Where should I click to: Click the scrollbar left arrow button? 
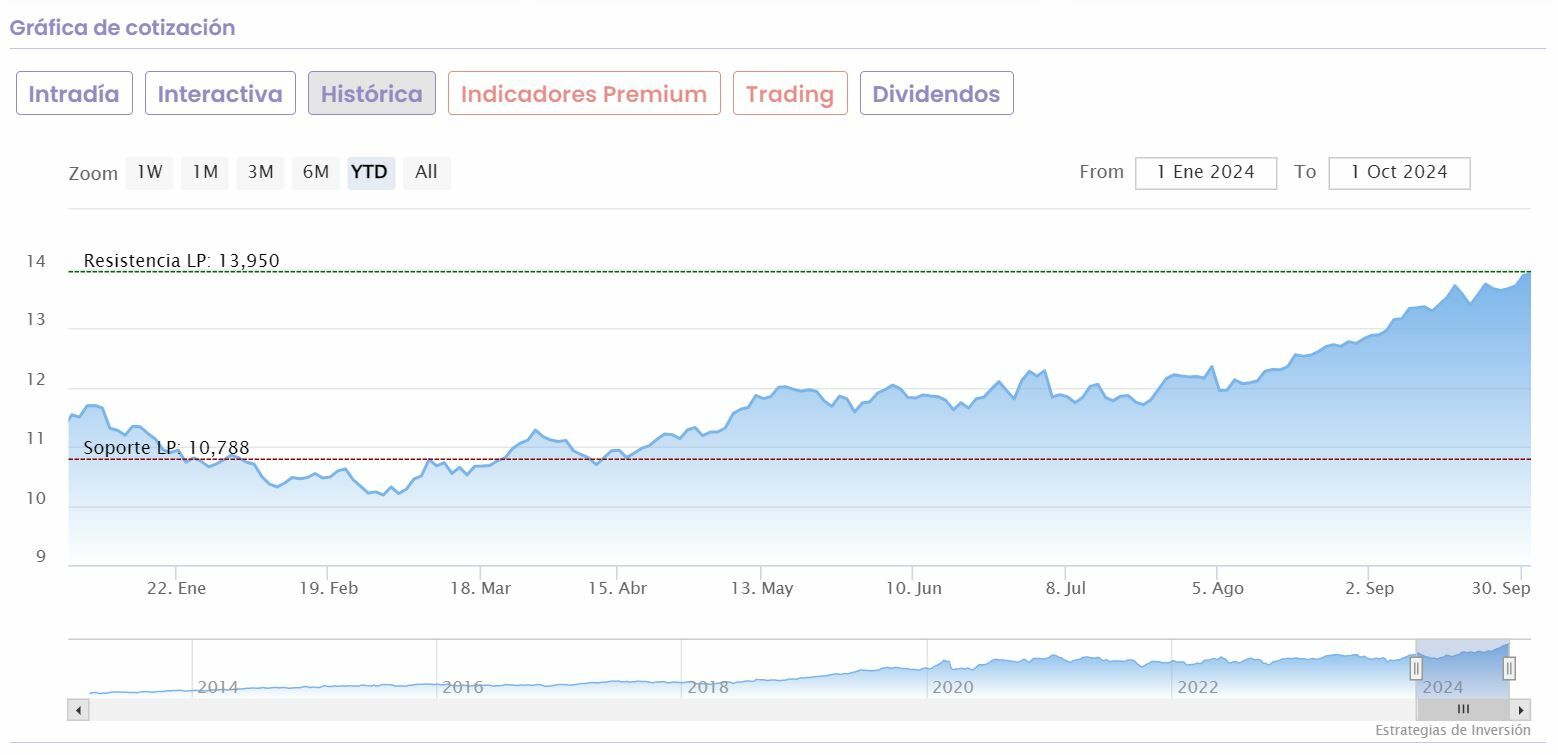pos(79,710)
